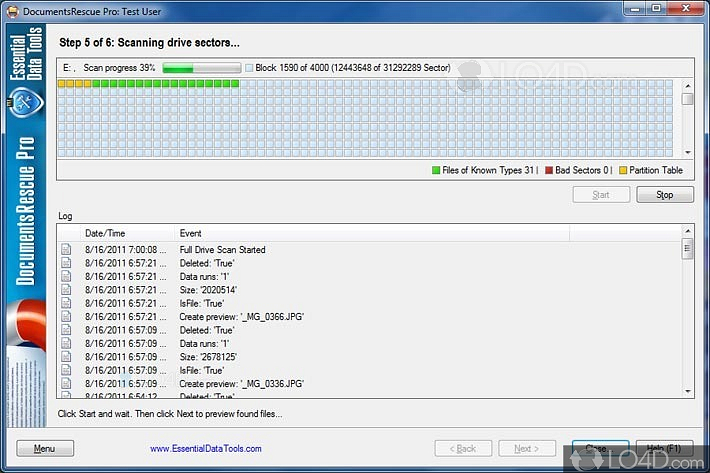Screen dimensions: 710x473
Task: Select "Create preview: '_MG_0336.JPG'" entry
Action: click(x=241, y=383)
